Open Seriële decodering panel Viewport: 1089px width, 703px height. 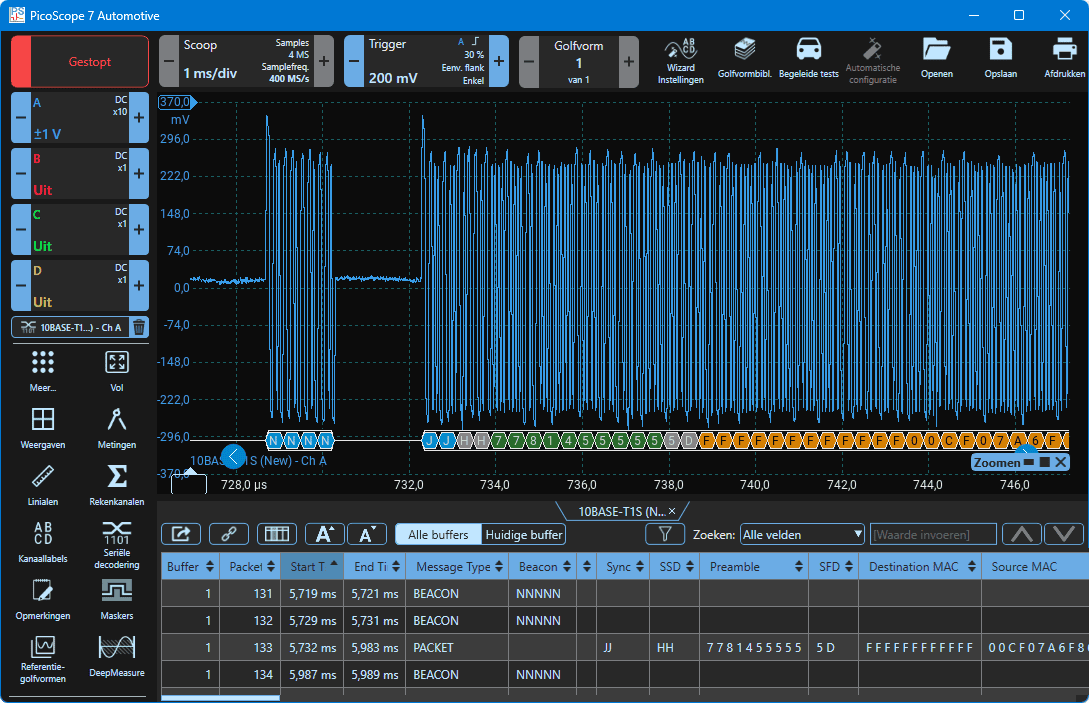coord(117,543)
